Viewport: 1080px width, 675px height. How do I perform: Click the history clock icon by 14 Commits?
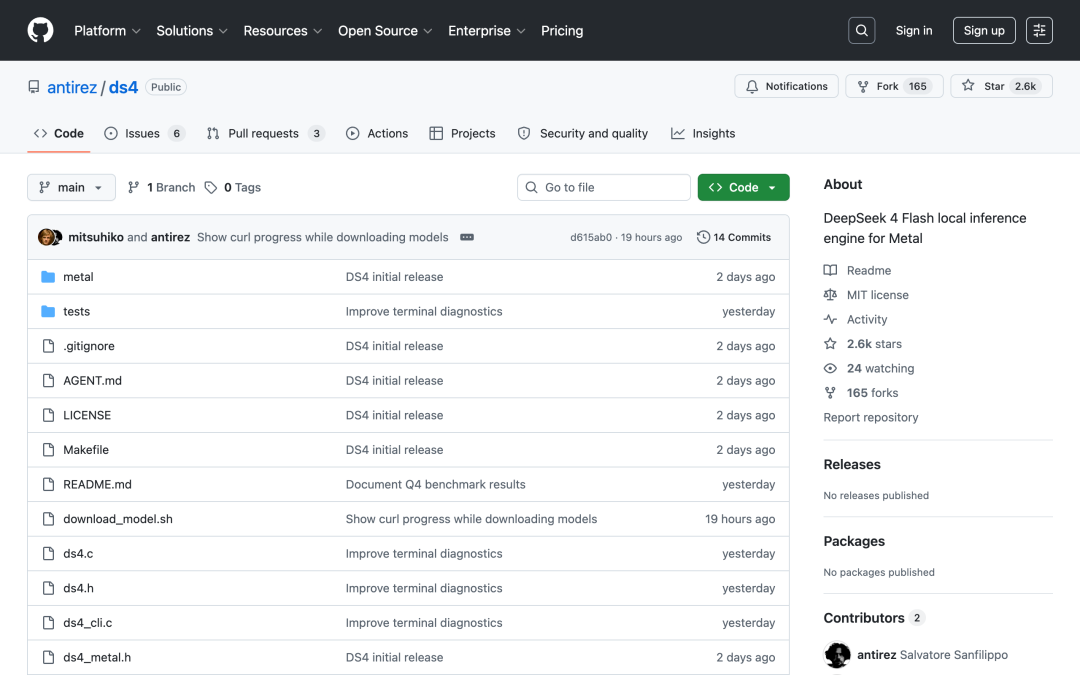pos(703,237)
